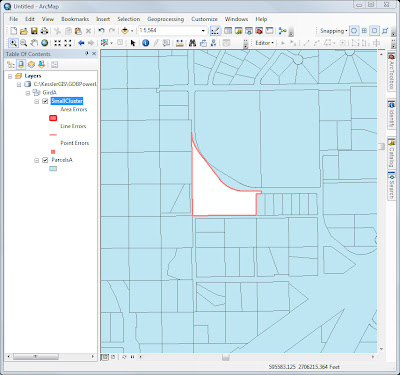400x375 pixels.
Task: Open the Python window icon
Action: pyautogui.click(x=269, y=31)
